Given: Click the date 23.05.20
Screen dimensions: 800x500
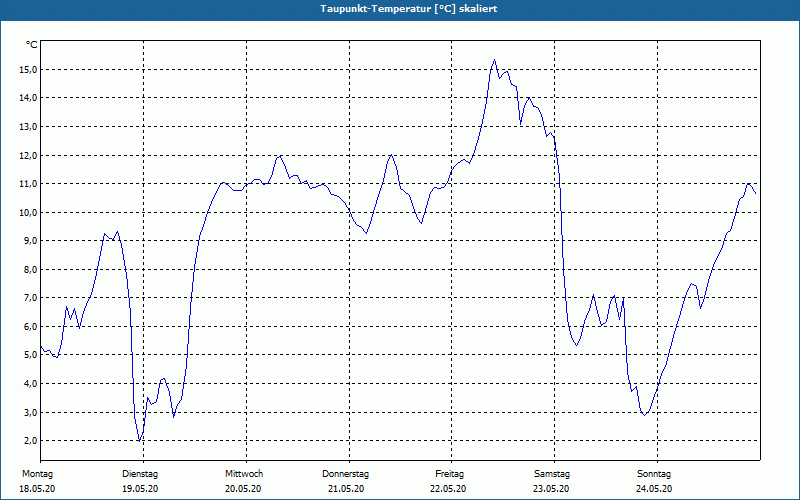Looking at the screenshot, I should pyautogui.click(x=551, y=489).
